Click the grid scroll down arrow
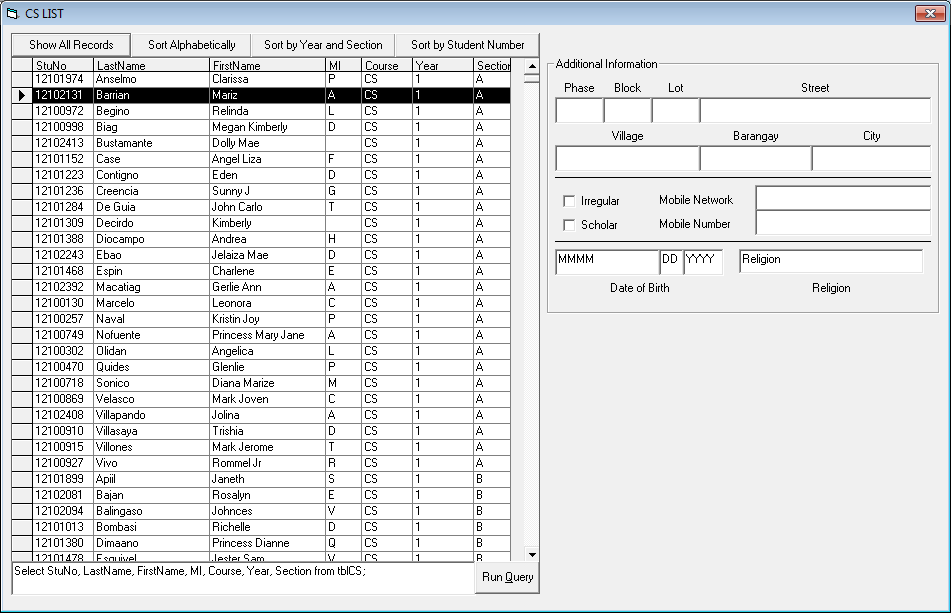This screenshot has width=951, height=613. (532, 554)
